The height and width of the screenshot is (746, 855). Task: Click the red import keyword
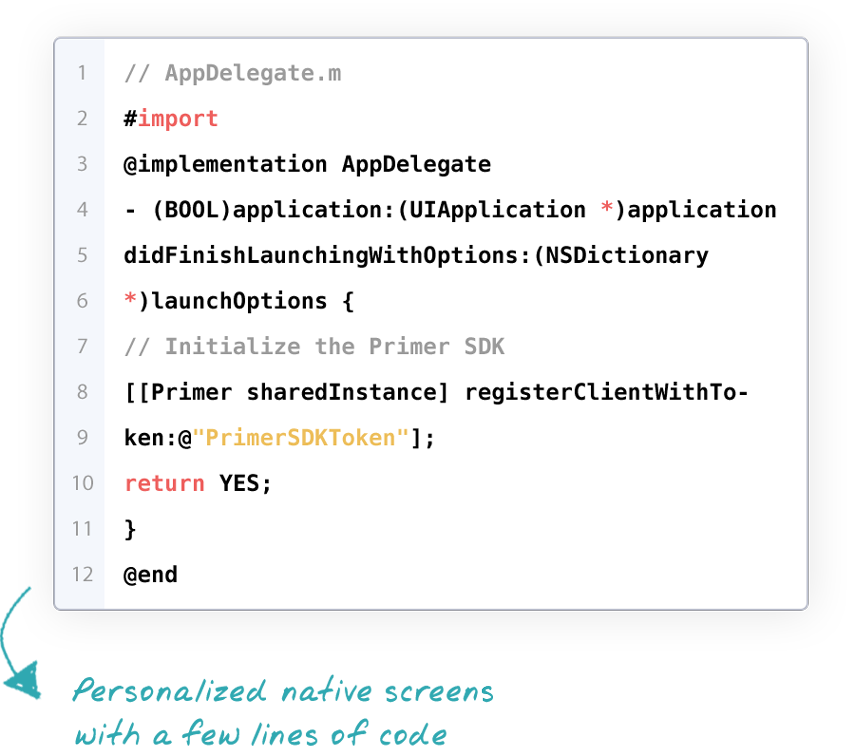coord(178,119)
